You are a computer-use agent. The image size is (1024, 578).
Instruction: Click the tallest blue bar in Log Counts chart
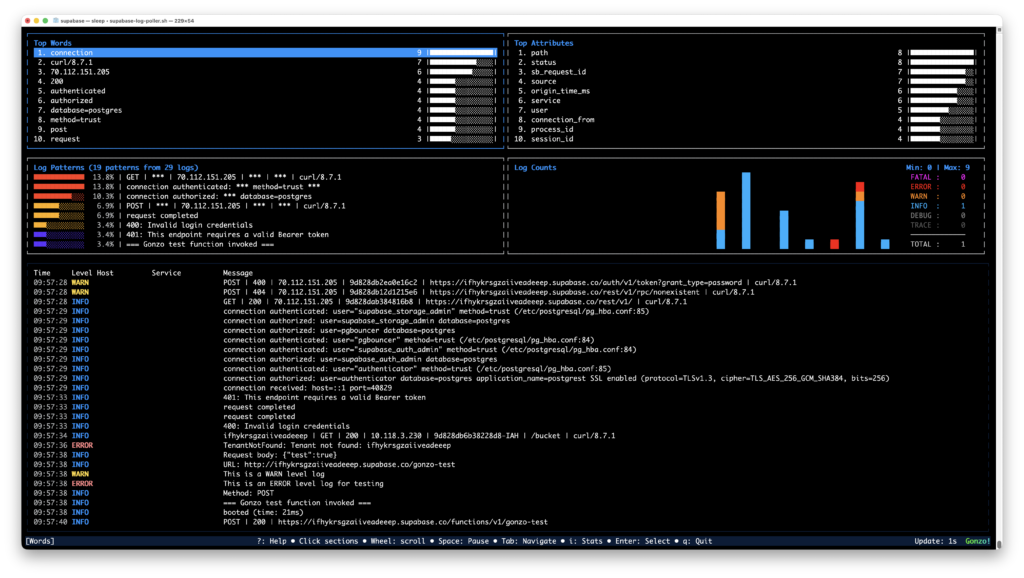click(746, 210)
